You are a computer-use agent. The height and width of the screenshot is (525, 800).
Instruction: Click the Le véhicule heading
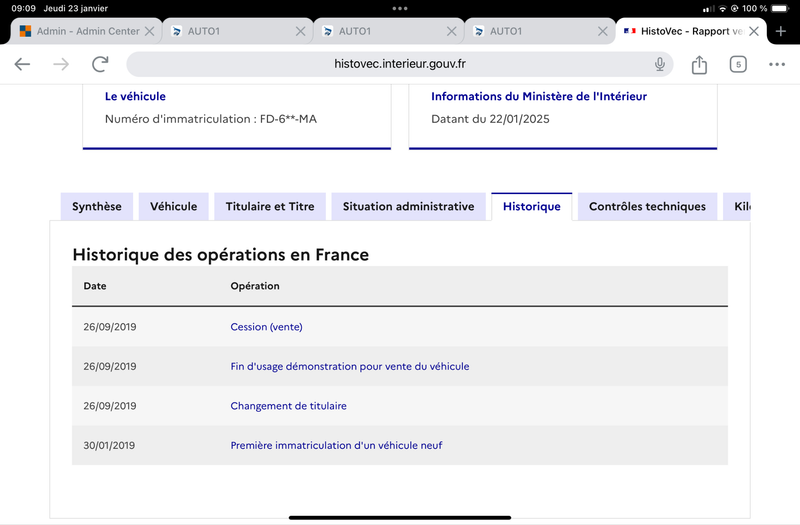pos(135,96)
